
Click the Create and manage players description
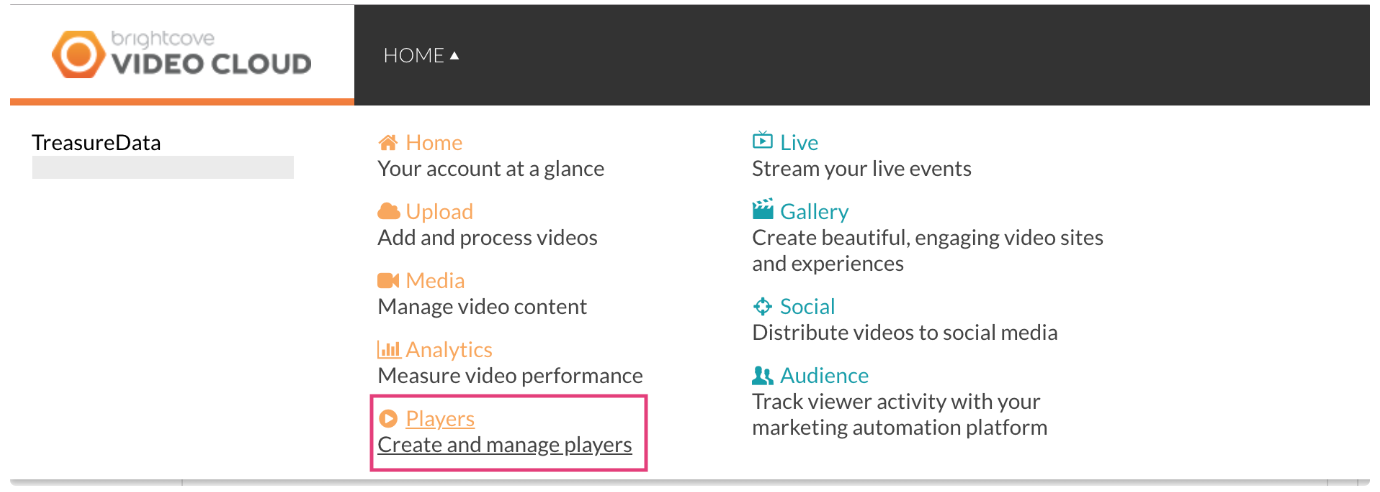[505, 445]
